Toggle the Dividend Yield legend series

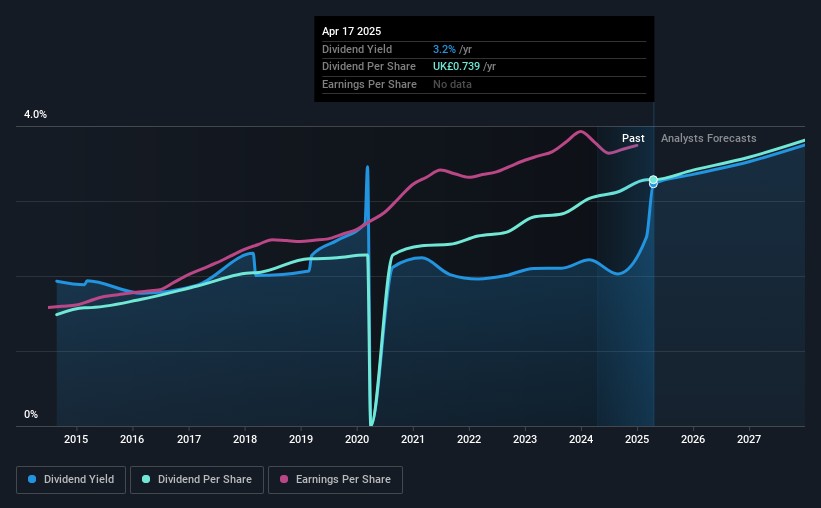[70, 480]
